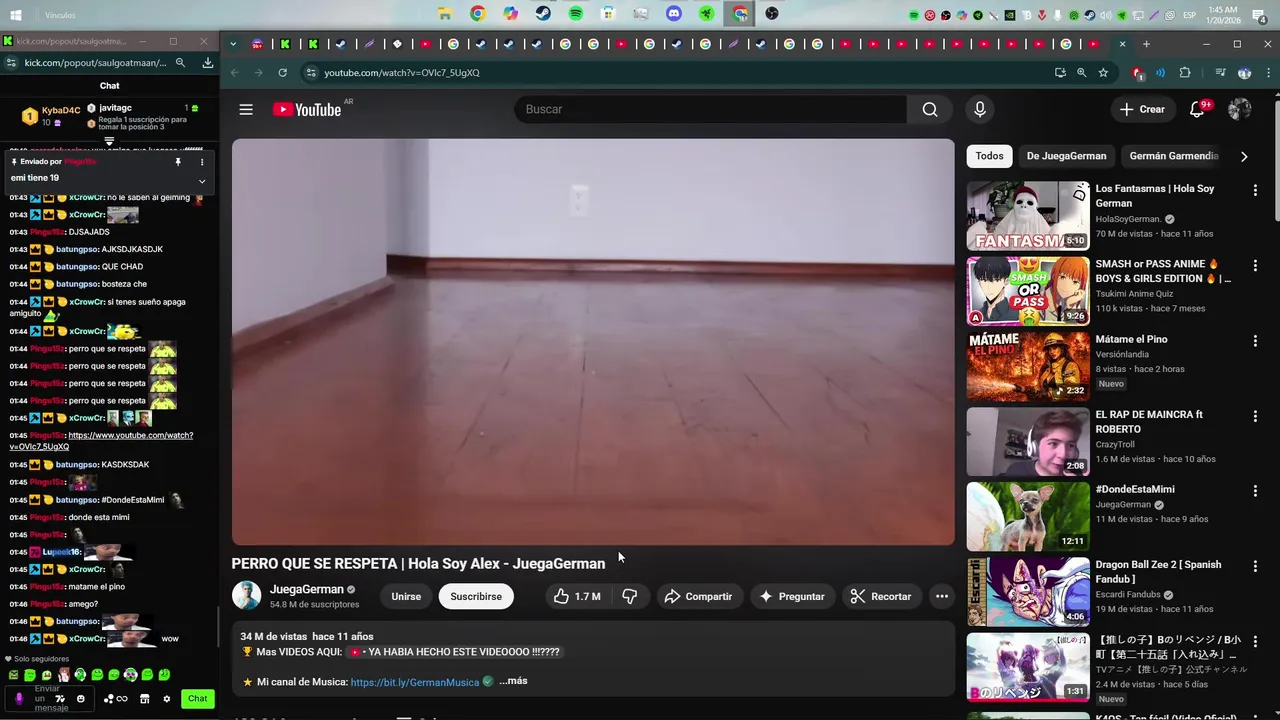Open more actions ellipsis below video
The height and width of the screenshot is (720, 1280).
coord(941,596)
